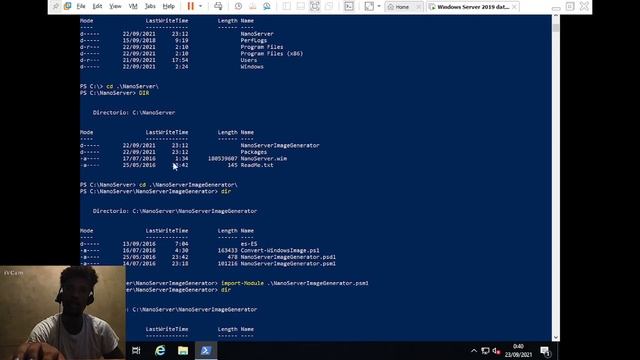Open the View menu
Image resolution: width=640 pixels, height=360 pixels.
coord(115,6)
